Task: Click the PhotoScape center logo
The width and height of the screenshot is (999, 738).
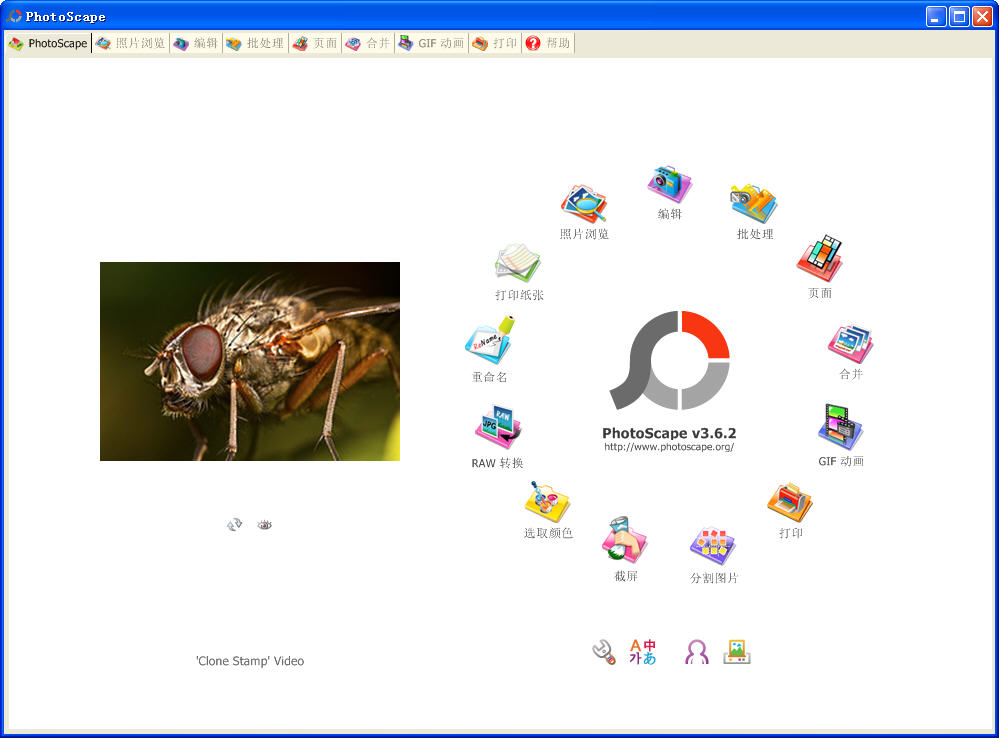Action: tap(670, 360)
